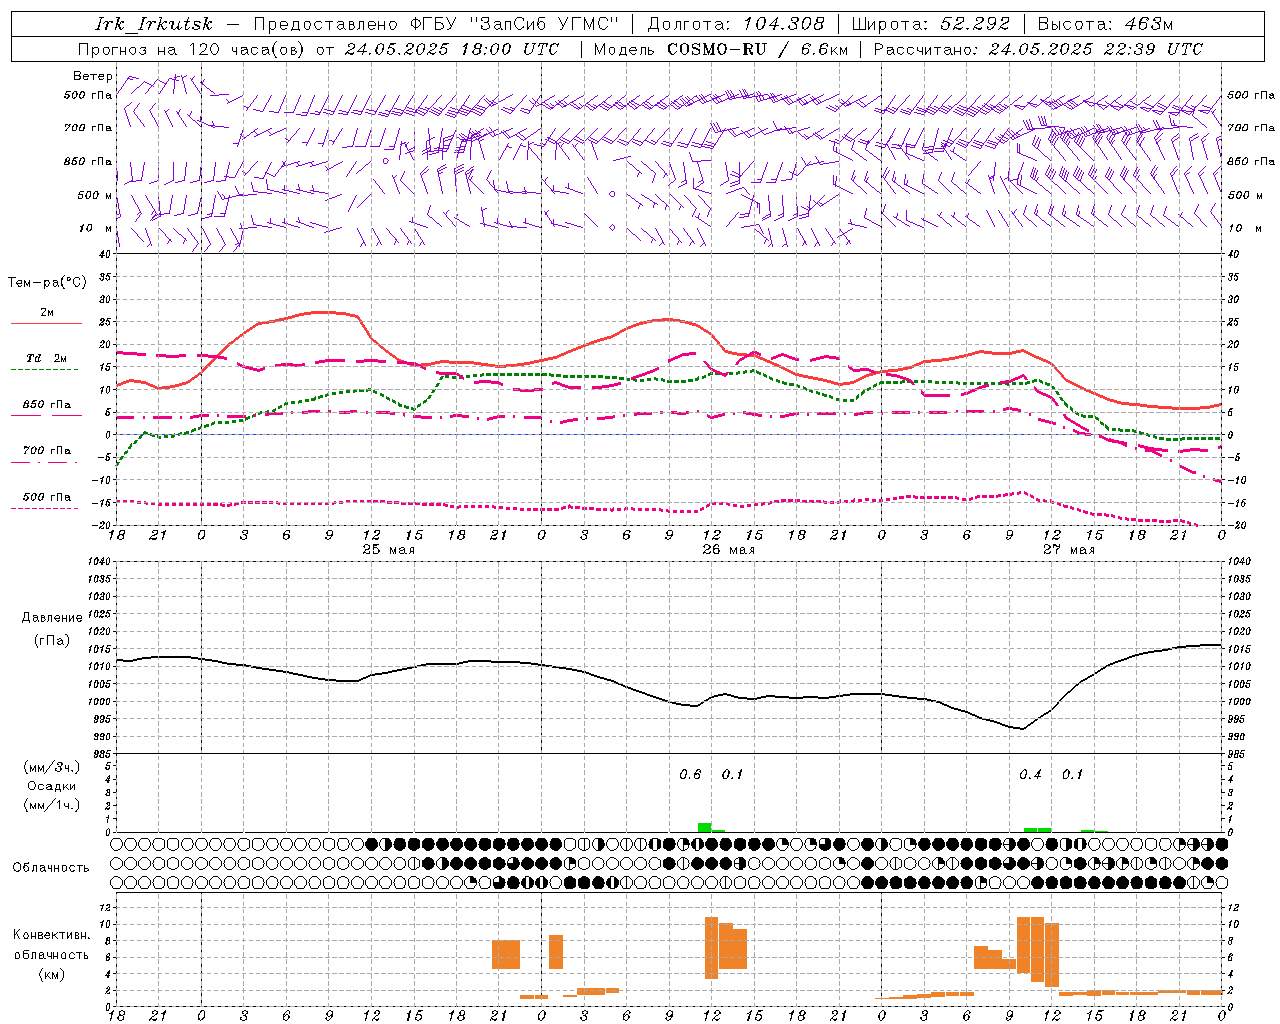
Task: Click the 'Осадки' precipitation label
Action: [x=52, y=786]
